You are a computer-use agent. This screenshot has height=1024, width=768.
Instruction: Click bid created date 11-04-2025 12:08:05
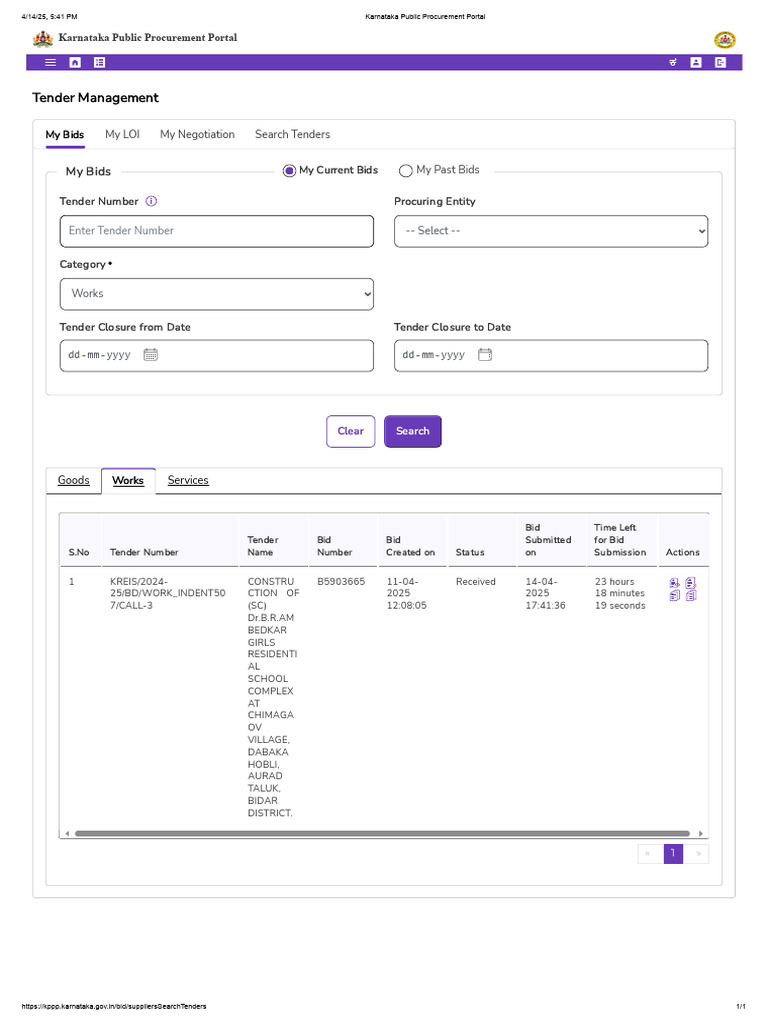coord(406,594)
